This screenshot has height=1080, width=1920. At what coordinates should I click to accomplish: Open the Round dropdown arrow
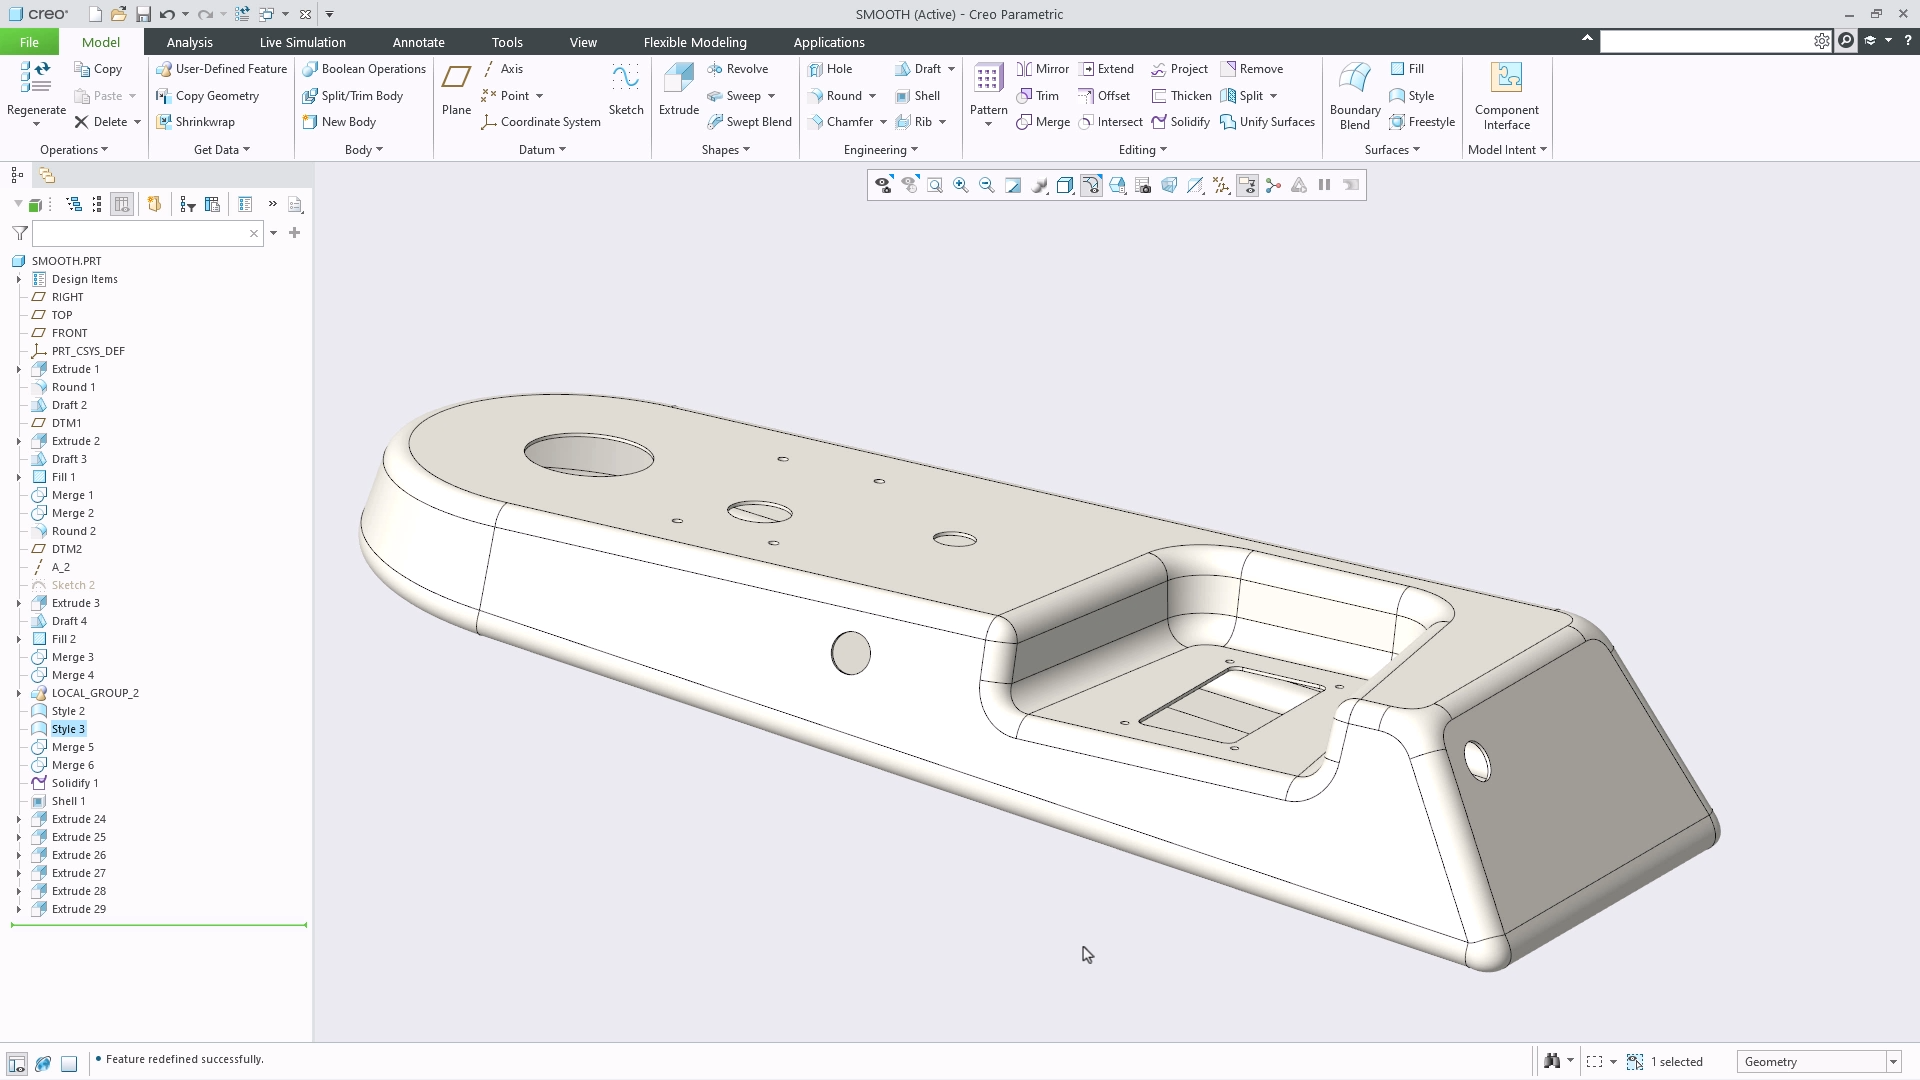point(872,96)
